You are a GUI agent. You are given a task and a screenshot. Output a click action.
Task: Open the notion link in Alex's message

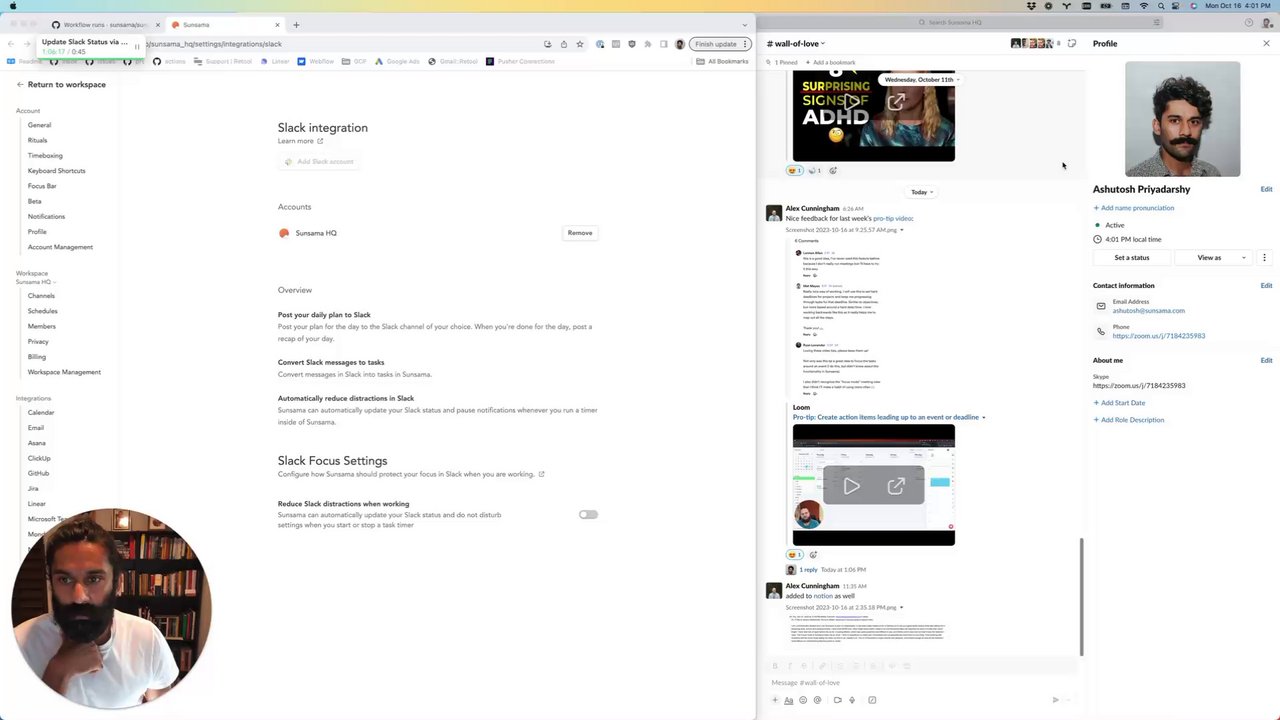823,596
